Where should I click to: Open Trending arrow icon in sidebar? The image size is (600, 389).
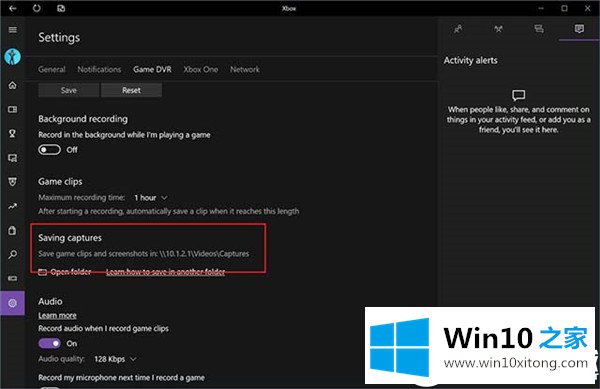(13, 207)
